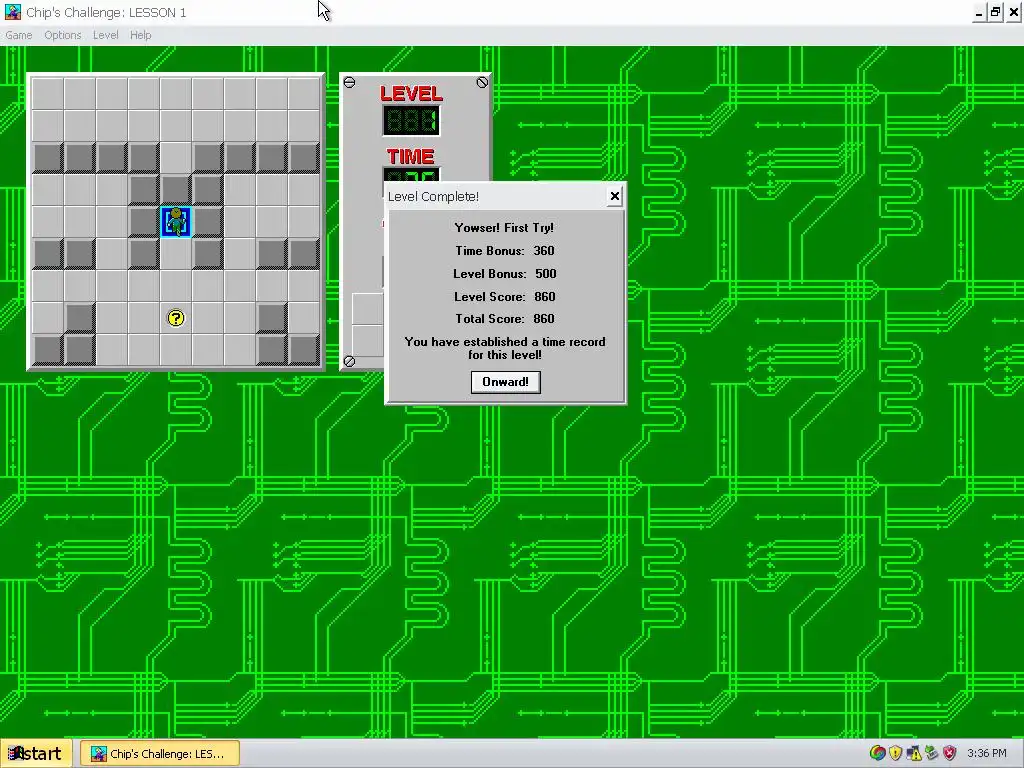Restore down the Chip's Challenge window
The image size is (1024, 768).
pyautogui.click(x=995, y=12)
